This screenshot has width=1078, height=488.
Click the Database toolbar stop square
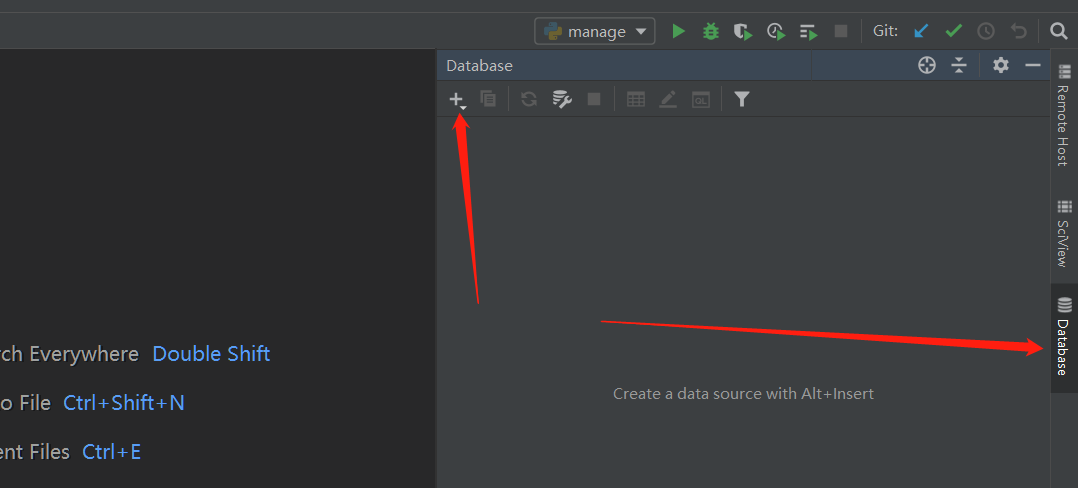click(594, 99)
